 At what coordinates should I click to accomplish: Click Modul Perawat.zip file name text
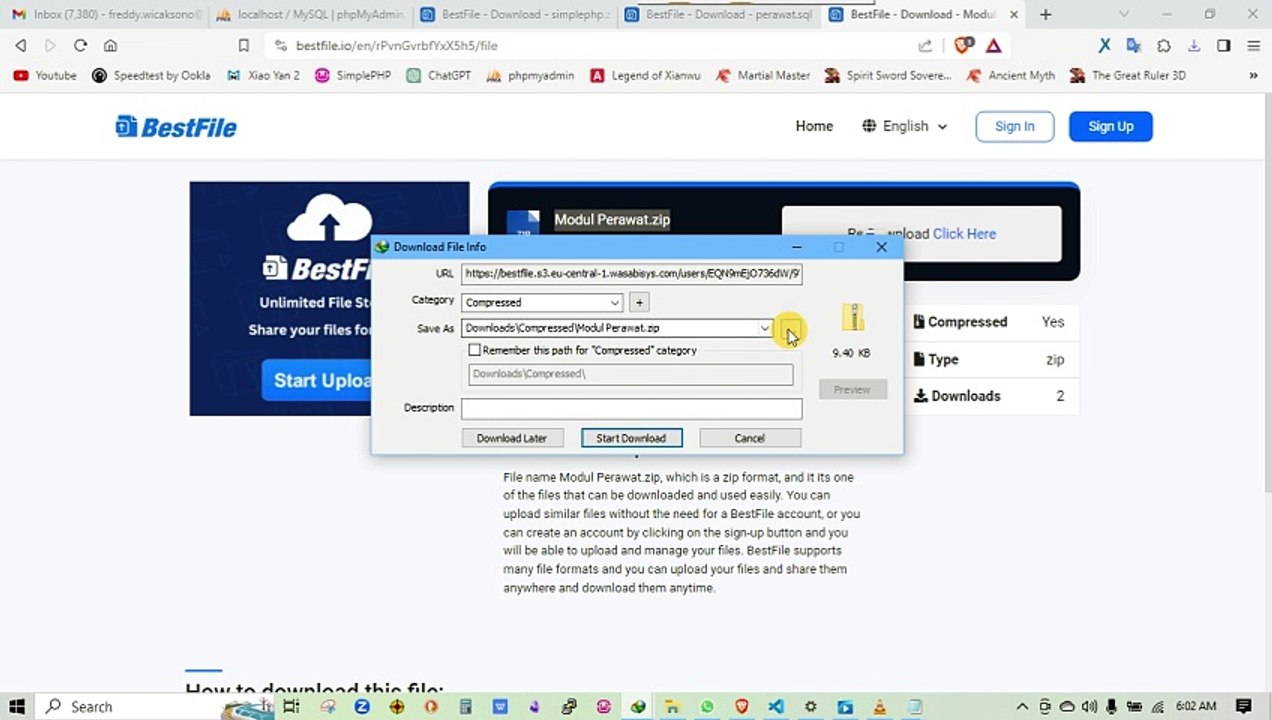612,220
